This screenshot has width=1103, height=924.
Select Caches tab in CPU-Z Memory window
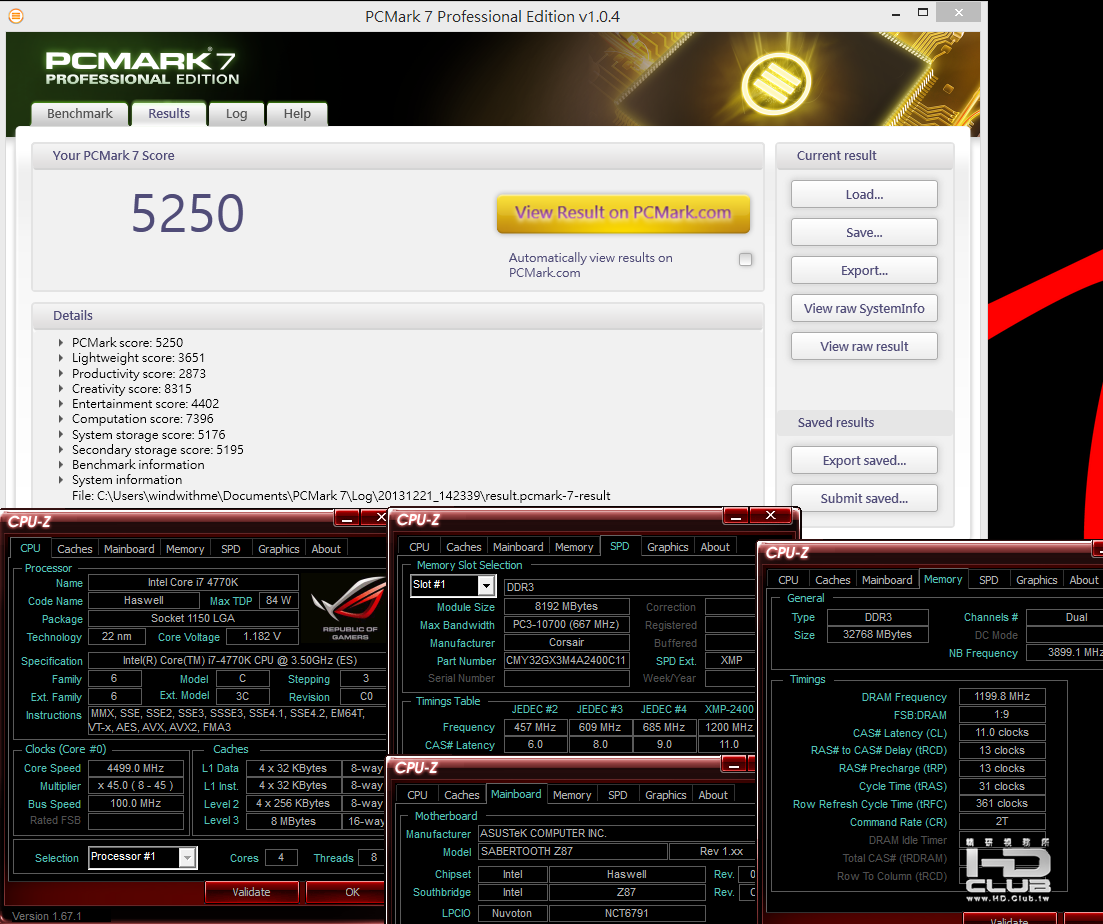click(833, 580)
